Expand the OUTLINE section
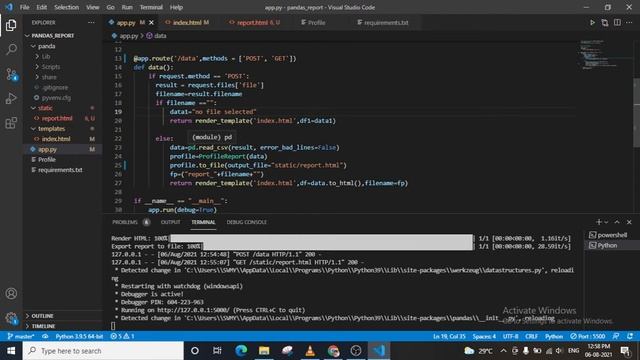 coord(42,316)
